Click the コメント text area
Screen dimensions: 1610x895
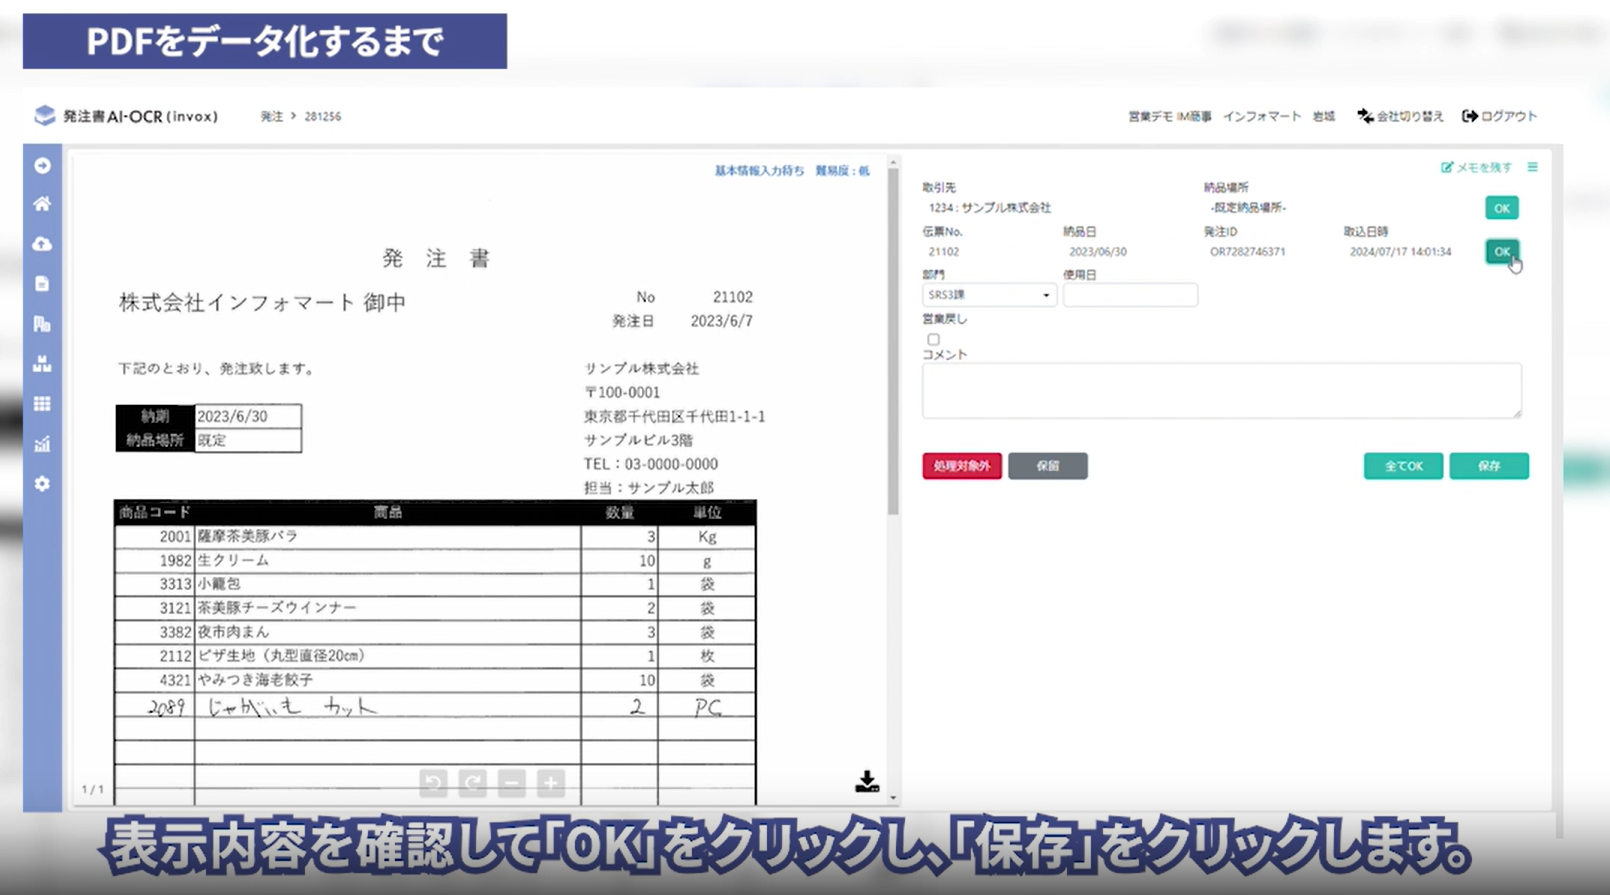tap(1222, 391)
